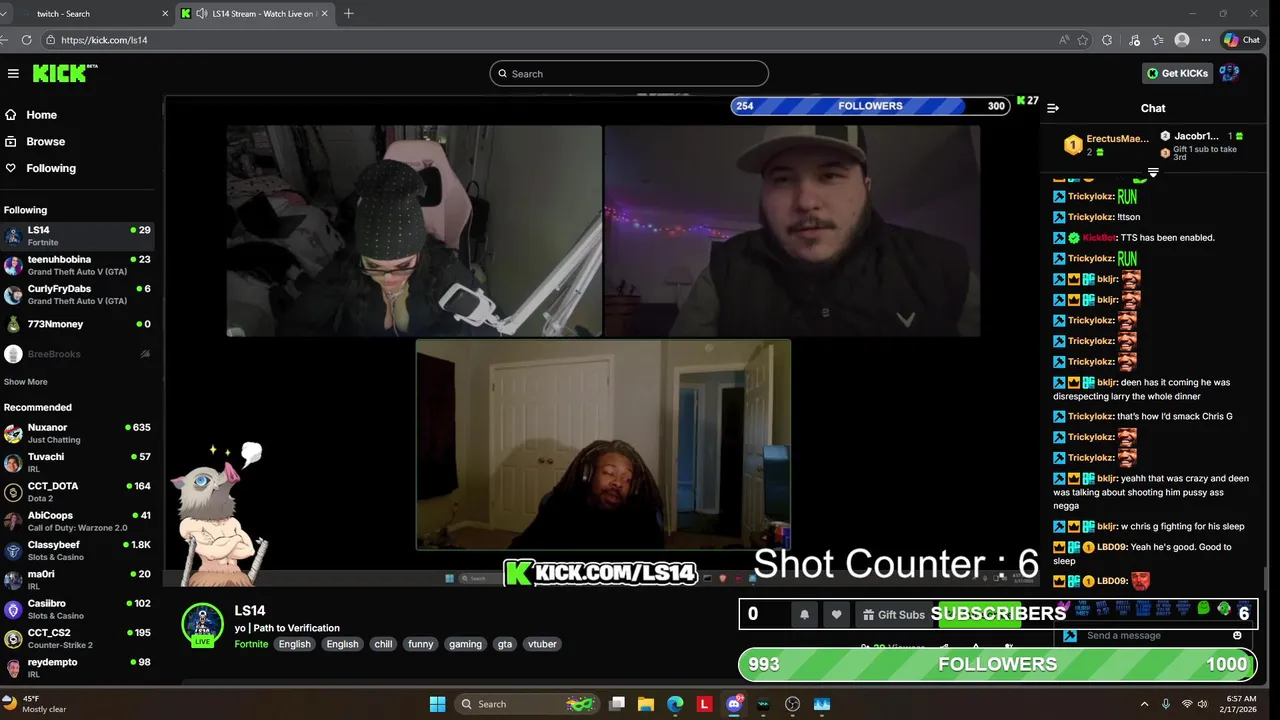The image size is (1280, 720).
Task: Expand Show More in Following list
Action: (25, 382)
